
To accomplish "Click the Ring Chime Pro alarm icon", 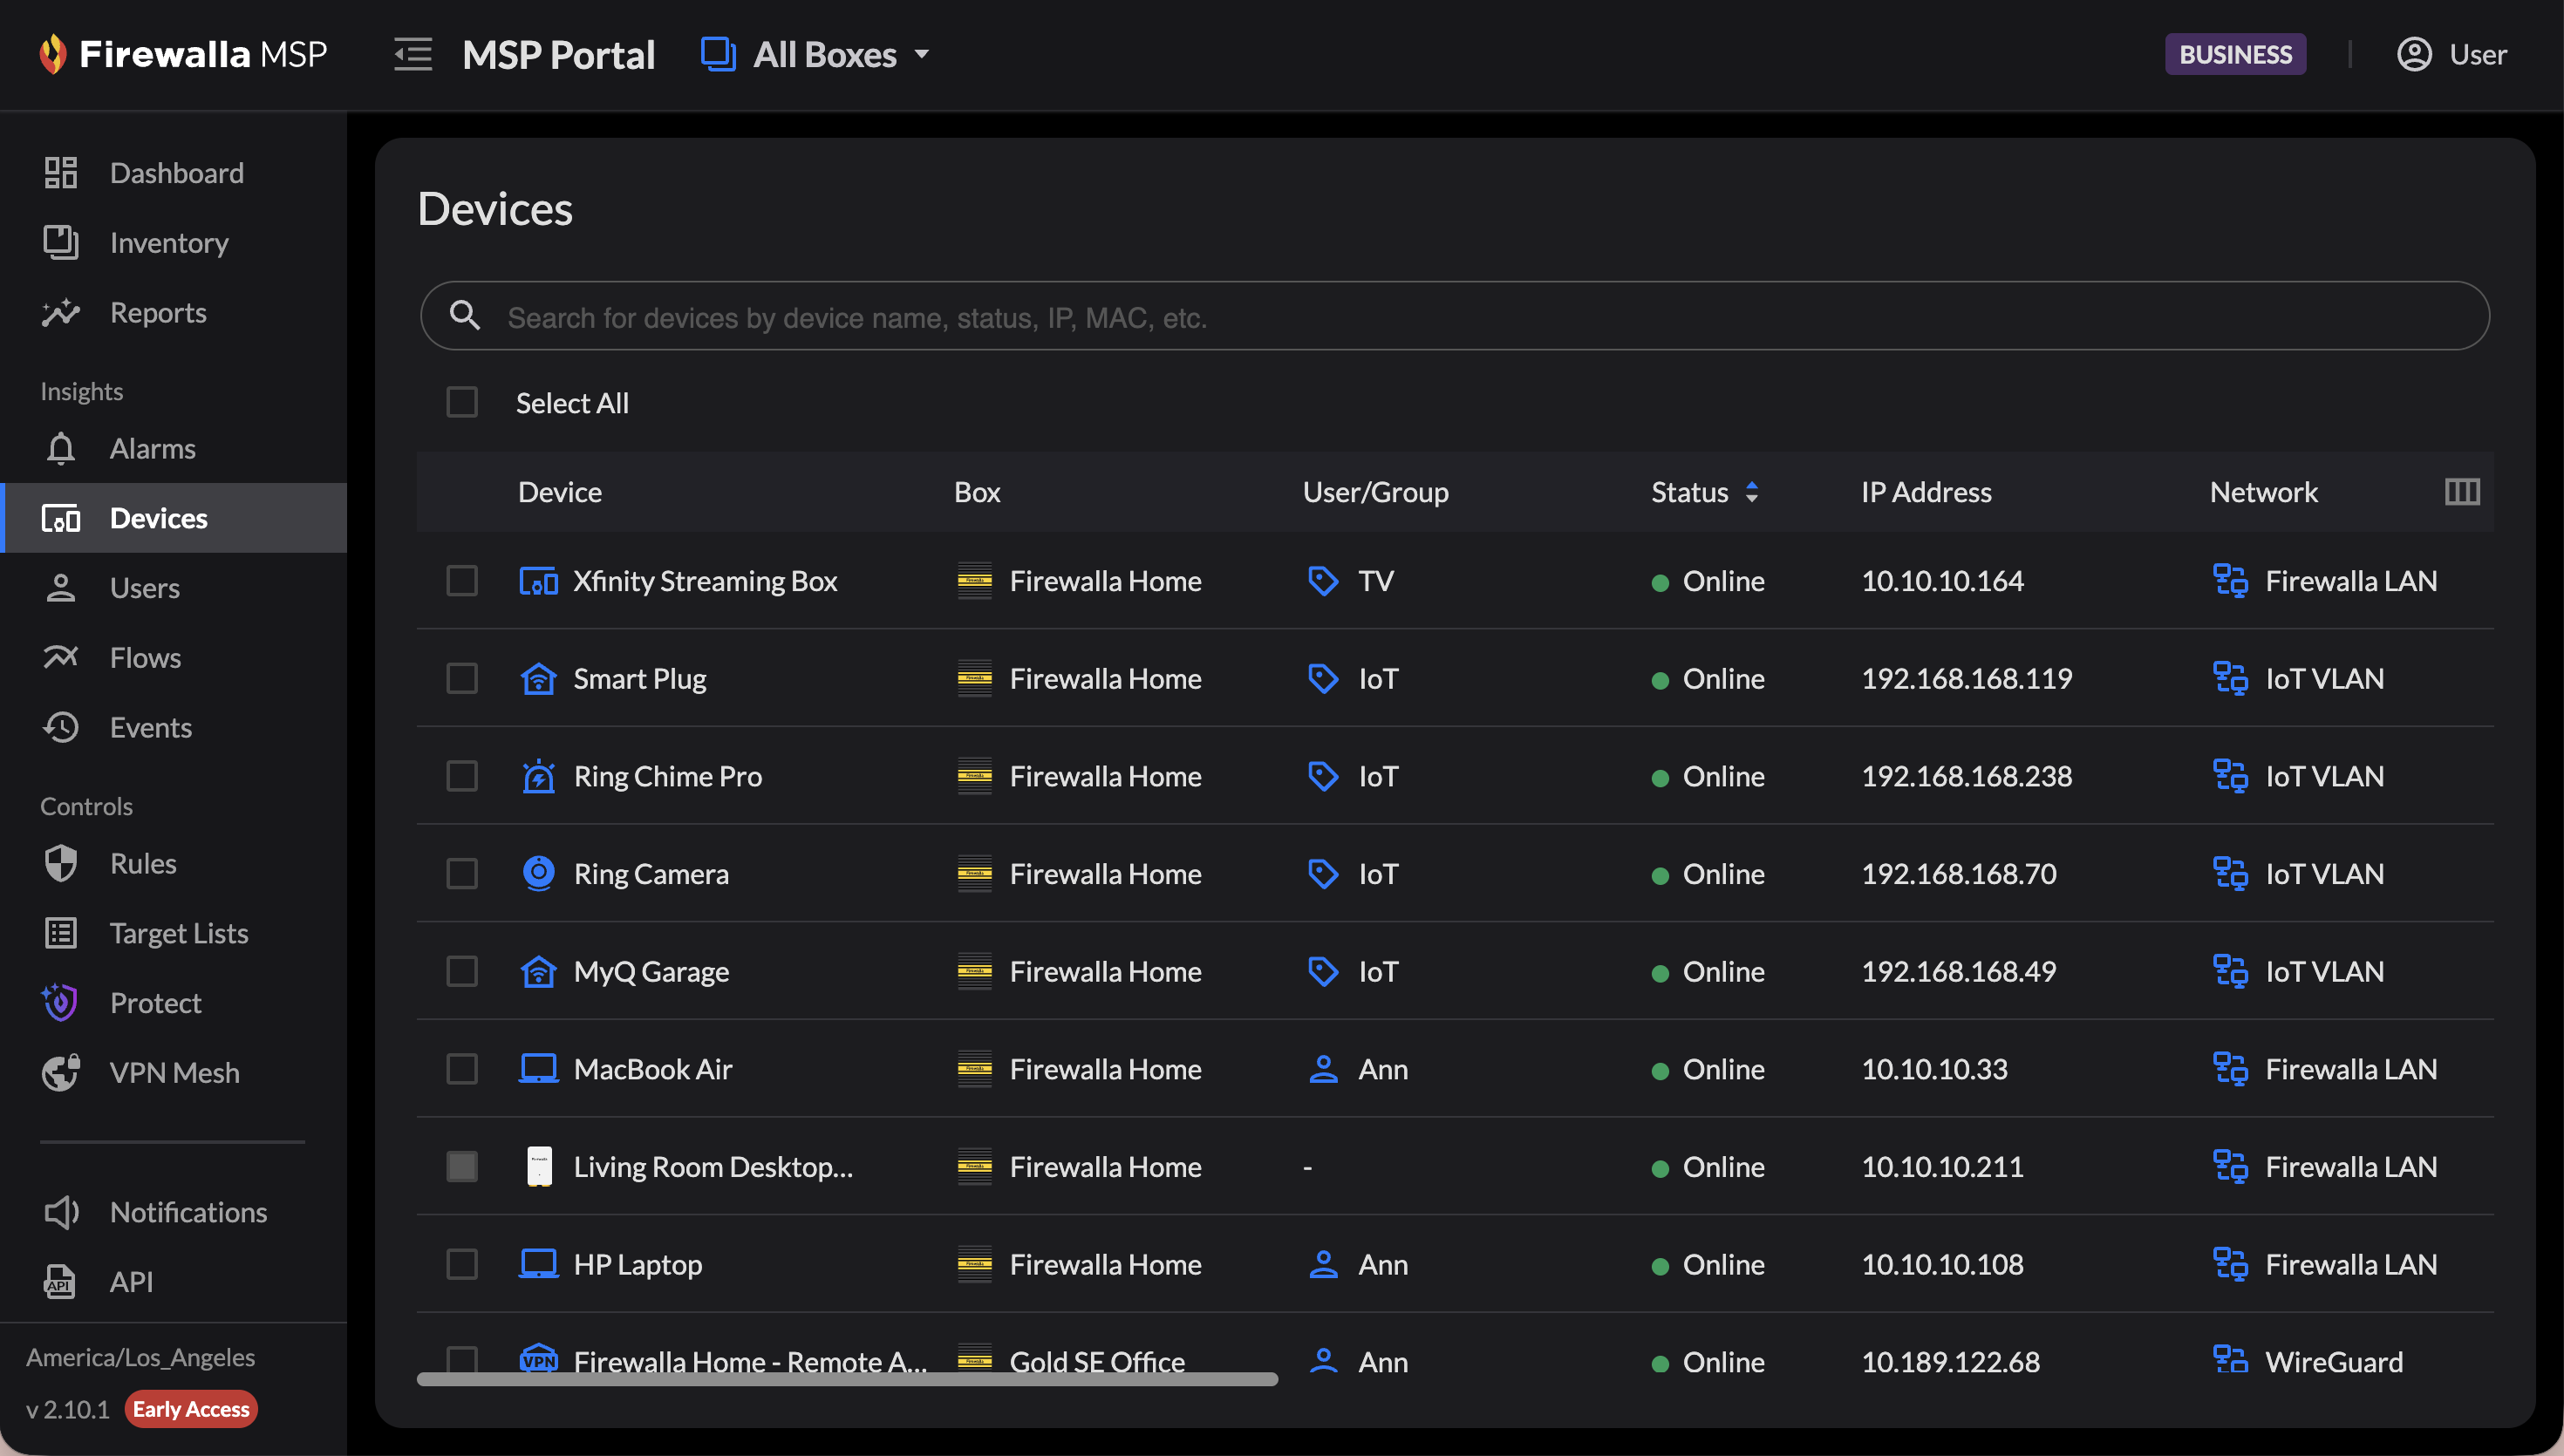I will [538, 776].
